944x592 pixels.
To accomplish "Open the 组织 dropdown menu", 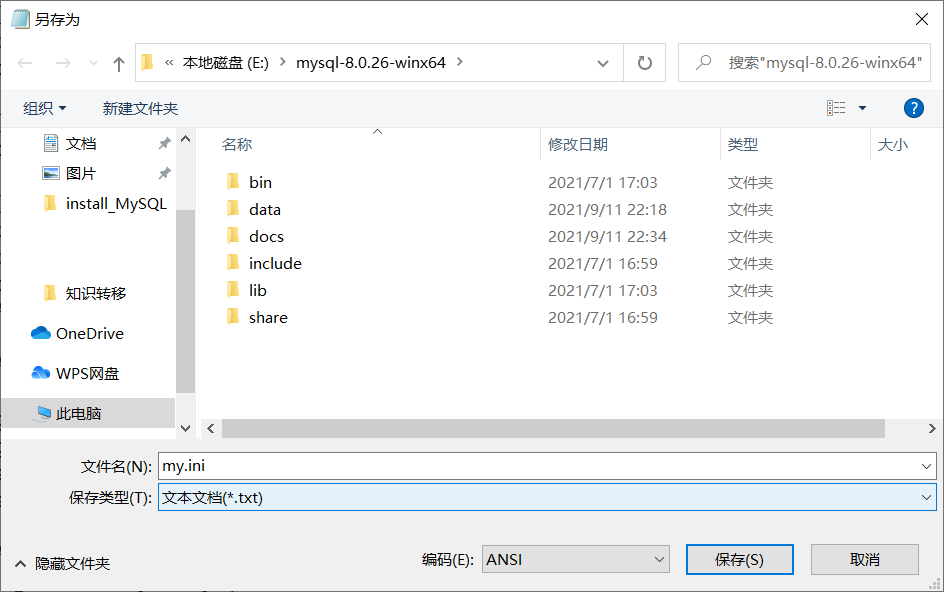I will 44,108.
